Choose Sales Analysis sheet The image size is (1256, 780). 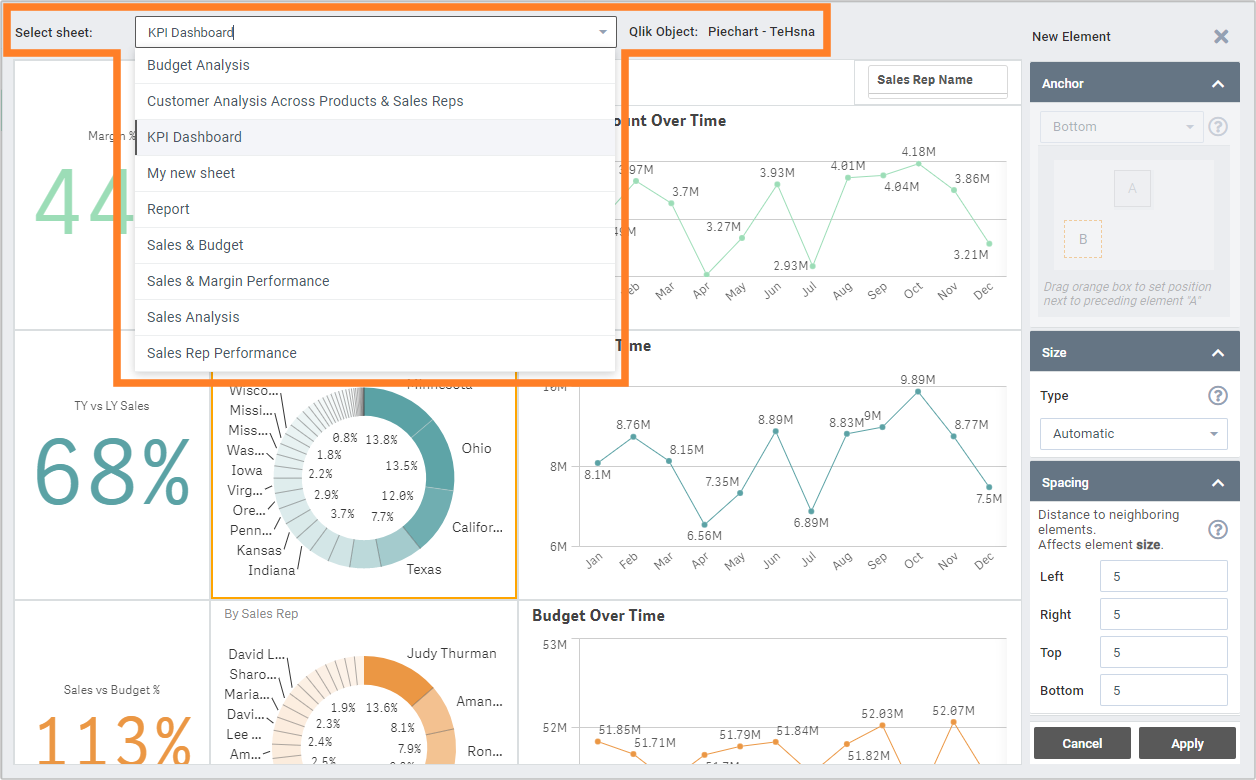click(x=375, y=317)
